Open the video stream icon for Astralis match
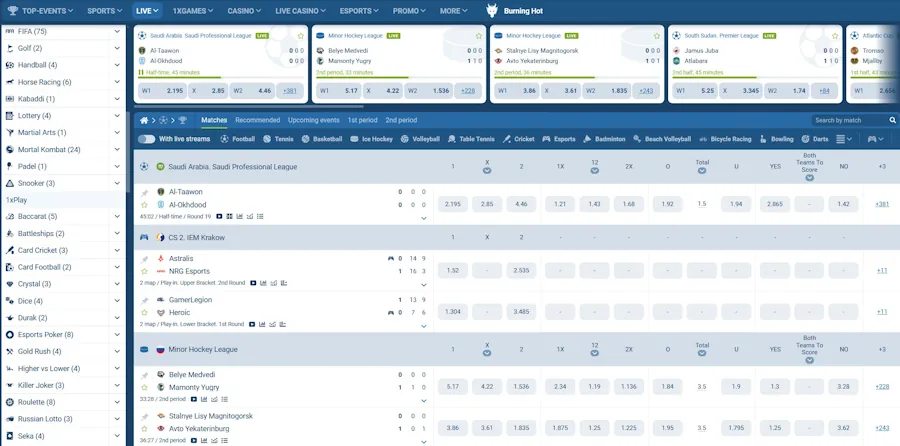Image resolution: width=900 pixels, height=446 pixels. (x=253, y=283)
